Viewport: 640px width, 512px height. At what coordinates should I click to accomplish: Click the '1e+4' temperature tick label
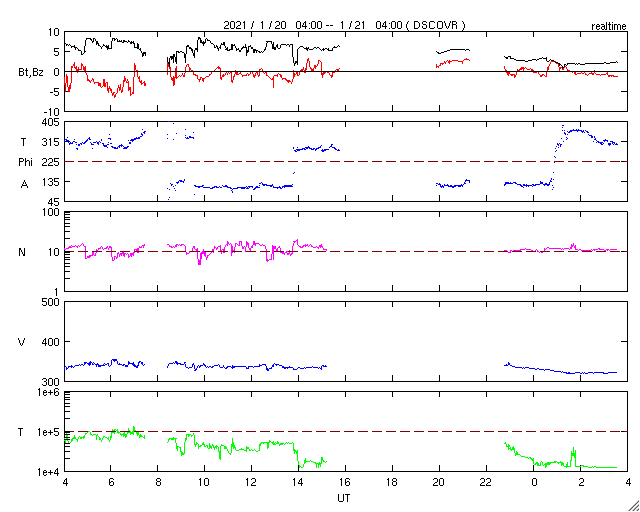pyautogui.click(x=50, y=472)
